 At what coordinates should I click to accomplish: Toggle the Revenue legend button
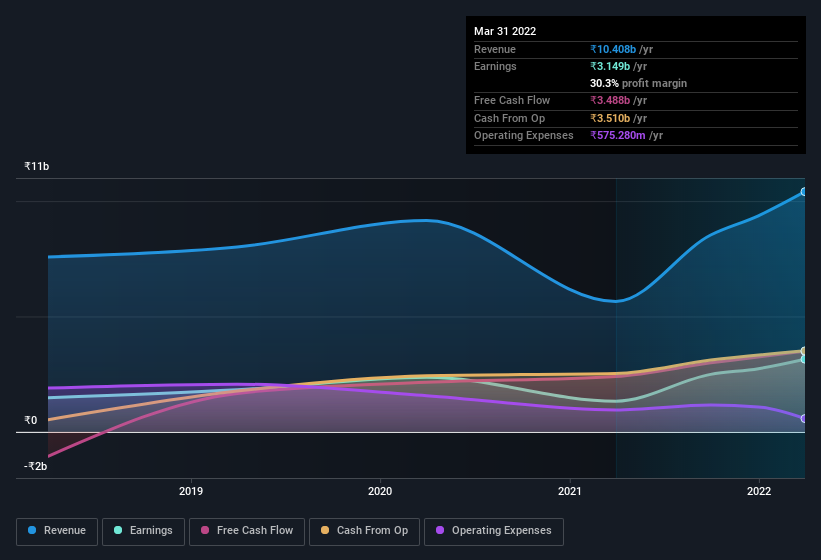[57, 531]
